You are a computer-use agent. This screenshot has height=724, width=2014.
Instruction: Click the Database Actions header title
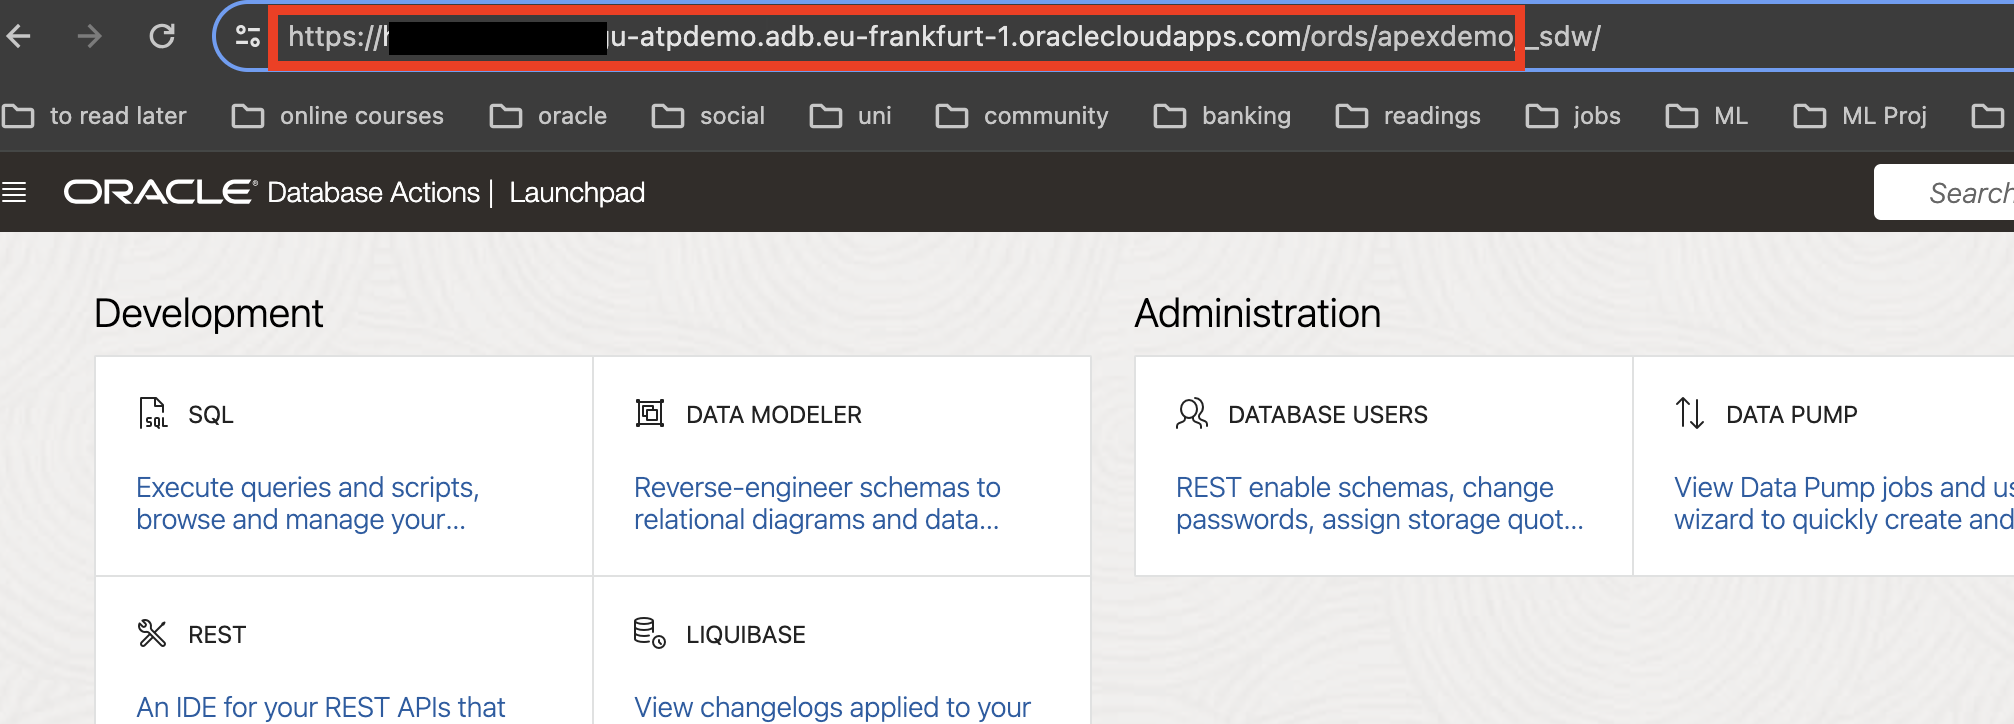(373, 192)
